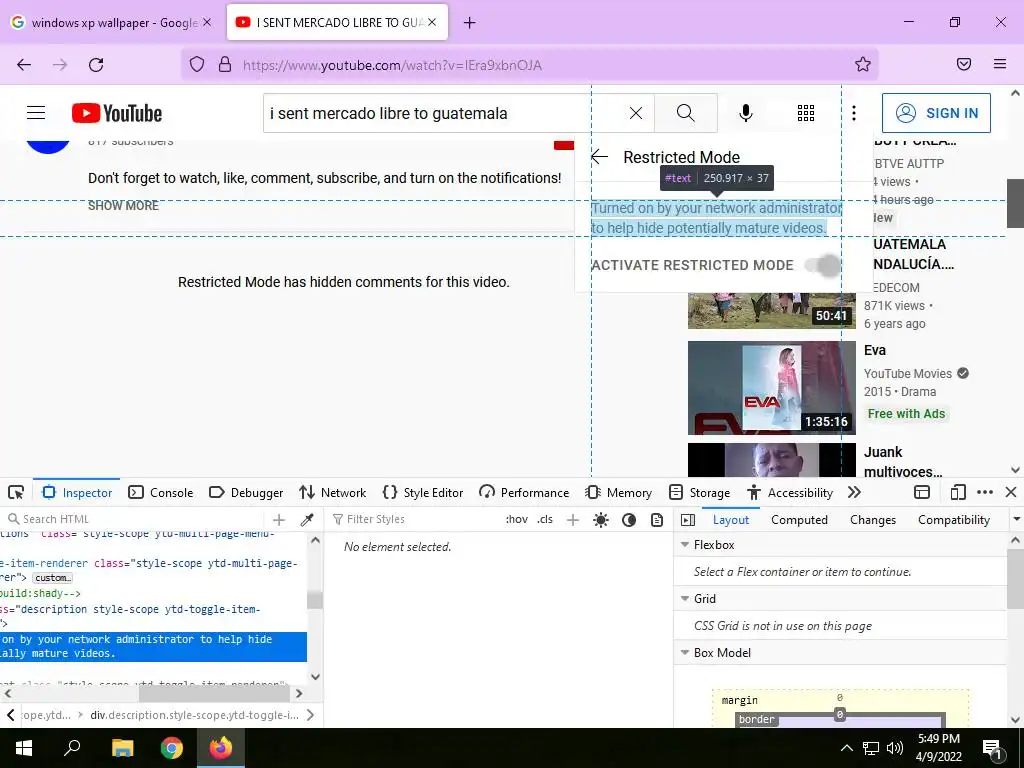Image resolution: width=1024 pixels, height=768 pixels.
Task: Open a new Firefox tab
Action: 470,23
